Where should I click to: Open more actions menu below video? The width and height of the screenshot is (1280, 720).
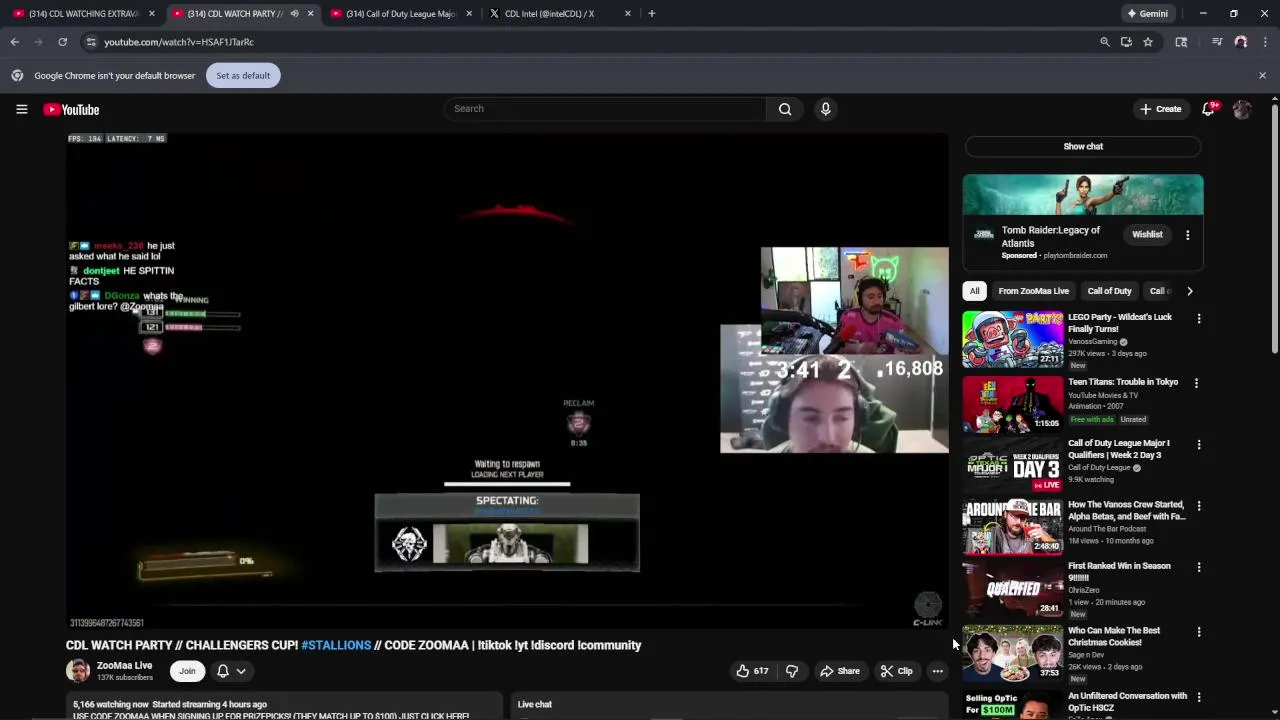(937, 671)
